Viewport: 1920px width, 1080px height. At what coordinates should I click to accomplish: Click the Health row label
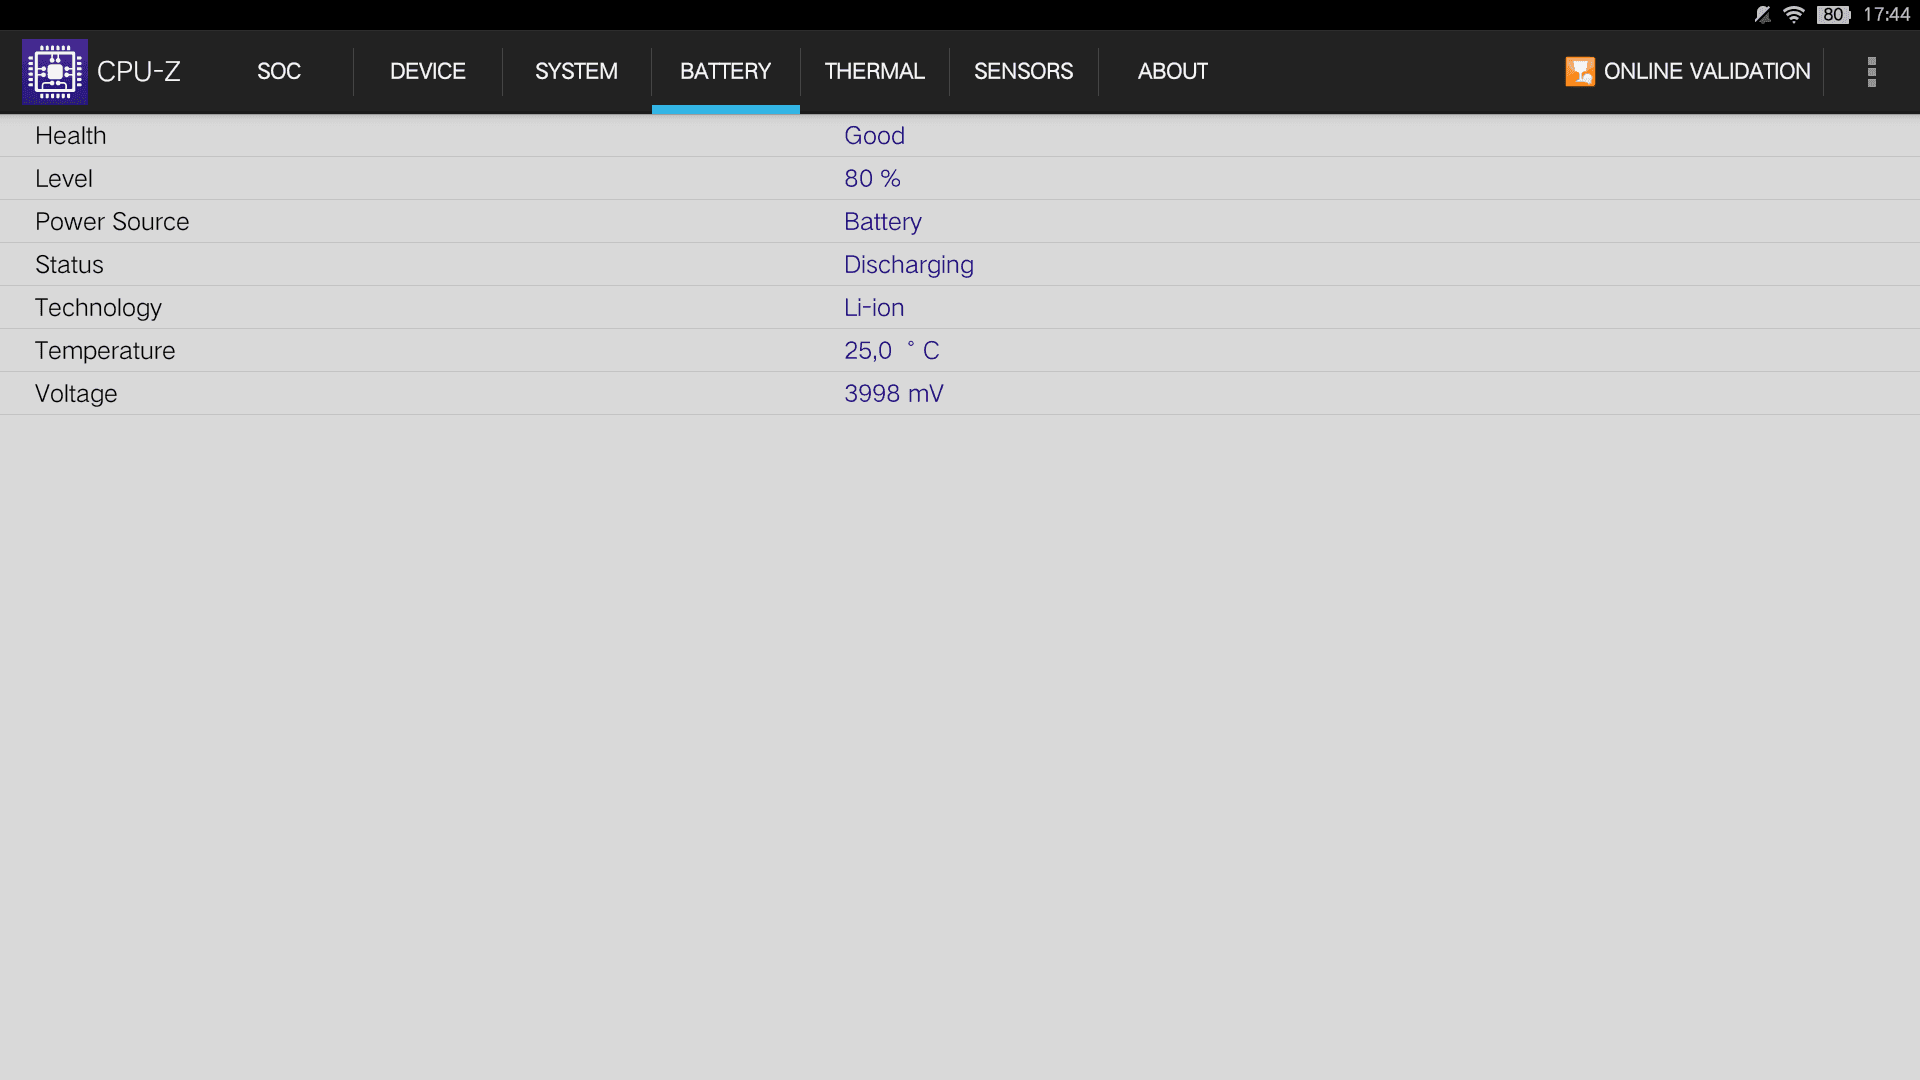[x=71, y=136]
